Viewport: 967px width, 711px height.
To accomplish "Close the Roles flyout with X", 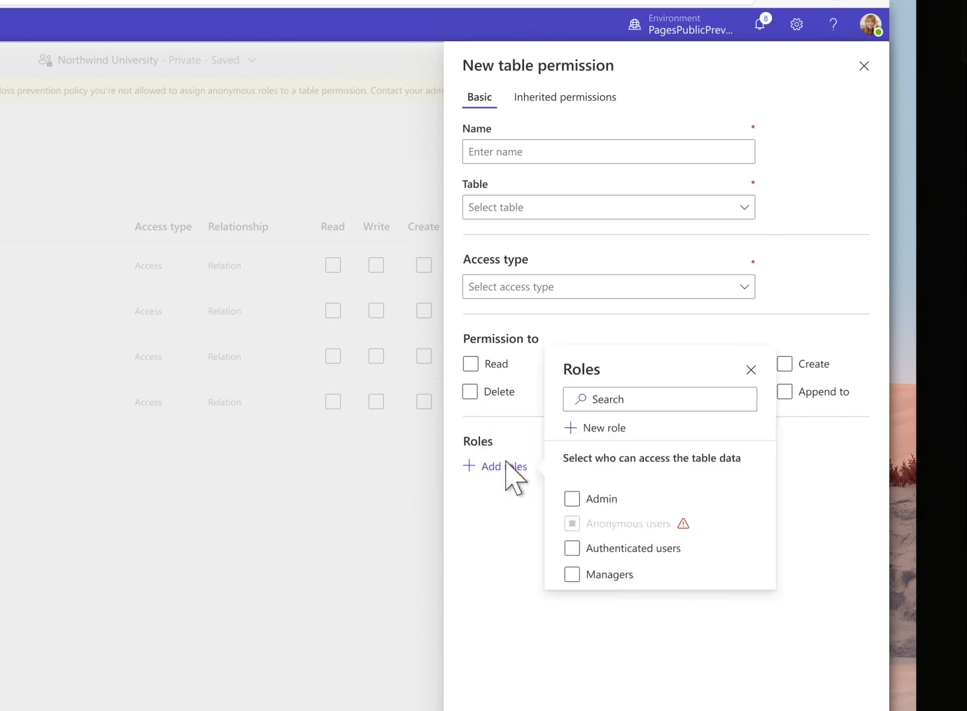I will tap(751, 370).
